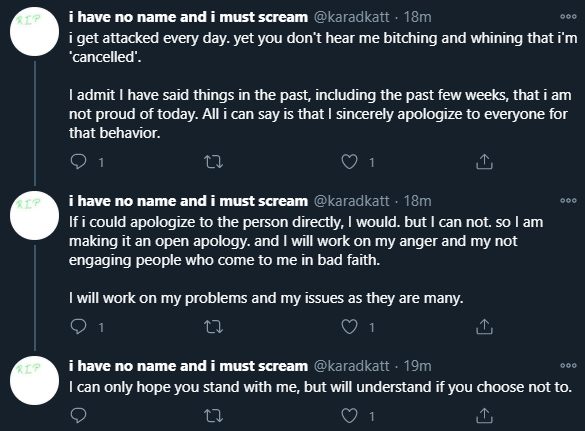Open @karadkatt handle on the first tweet
Viewport: 585px width, 431px height.
(x=351, y=17)
